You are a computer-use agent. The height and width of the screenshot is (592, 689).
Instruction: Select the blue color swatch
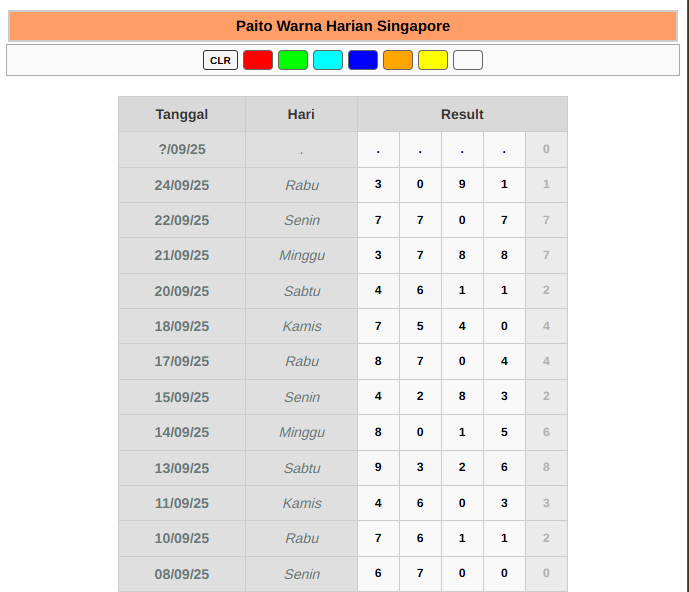coord(363,60)
